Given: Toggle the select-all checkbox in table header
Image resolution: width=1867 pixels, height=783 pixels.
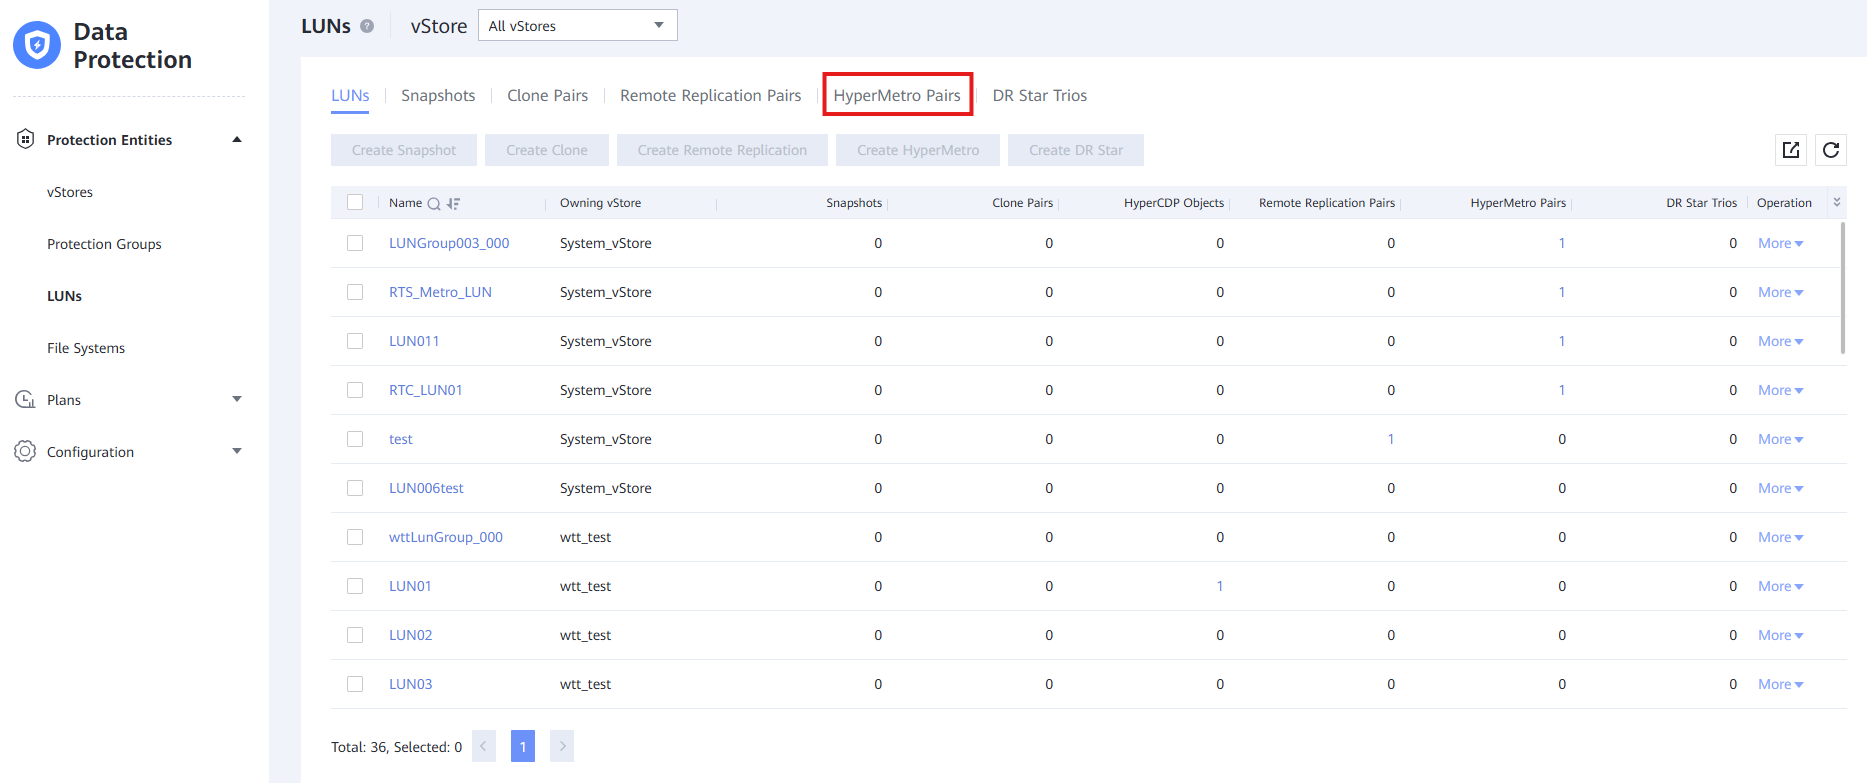Looking at the screenshot, I should (355, 202).
